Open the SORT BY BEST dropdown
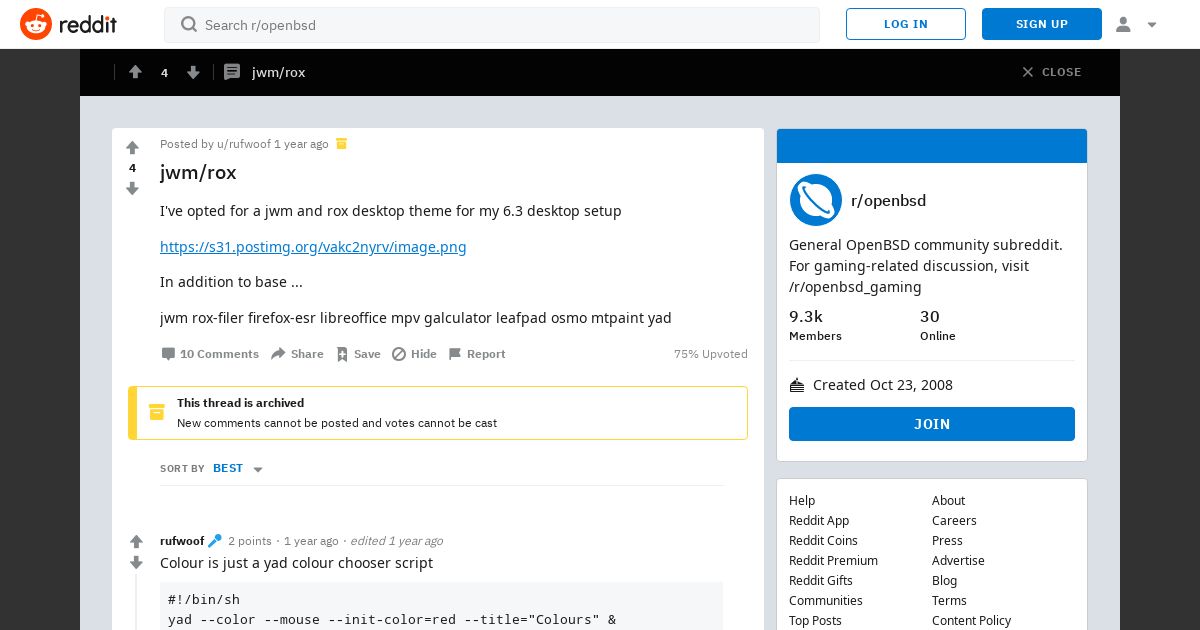1200x630 pixels. [213, 468]
